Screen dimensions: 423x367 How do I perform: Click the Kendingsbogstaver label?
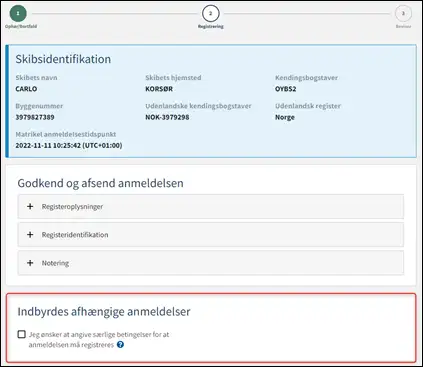click(x=306, y=78)
